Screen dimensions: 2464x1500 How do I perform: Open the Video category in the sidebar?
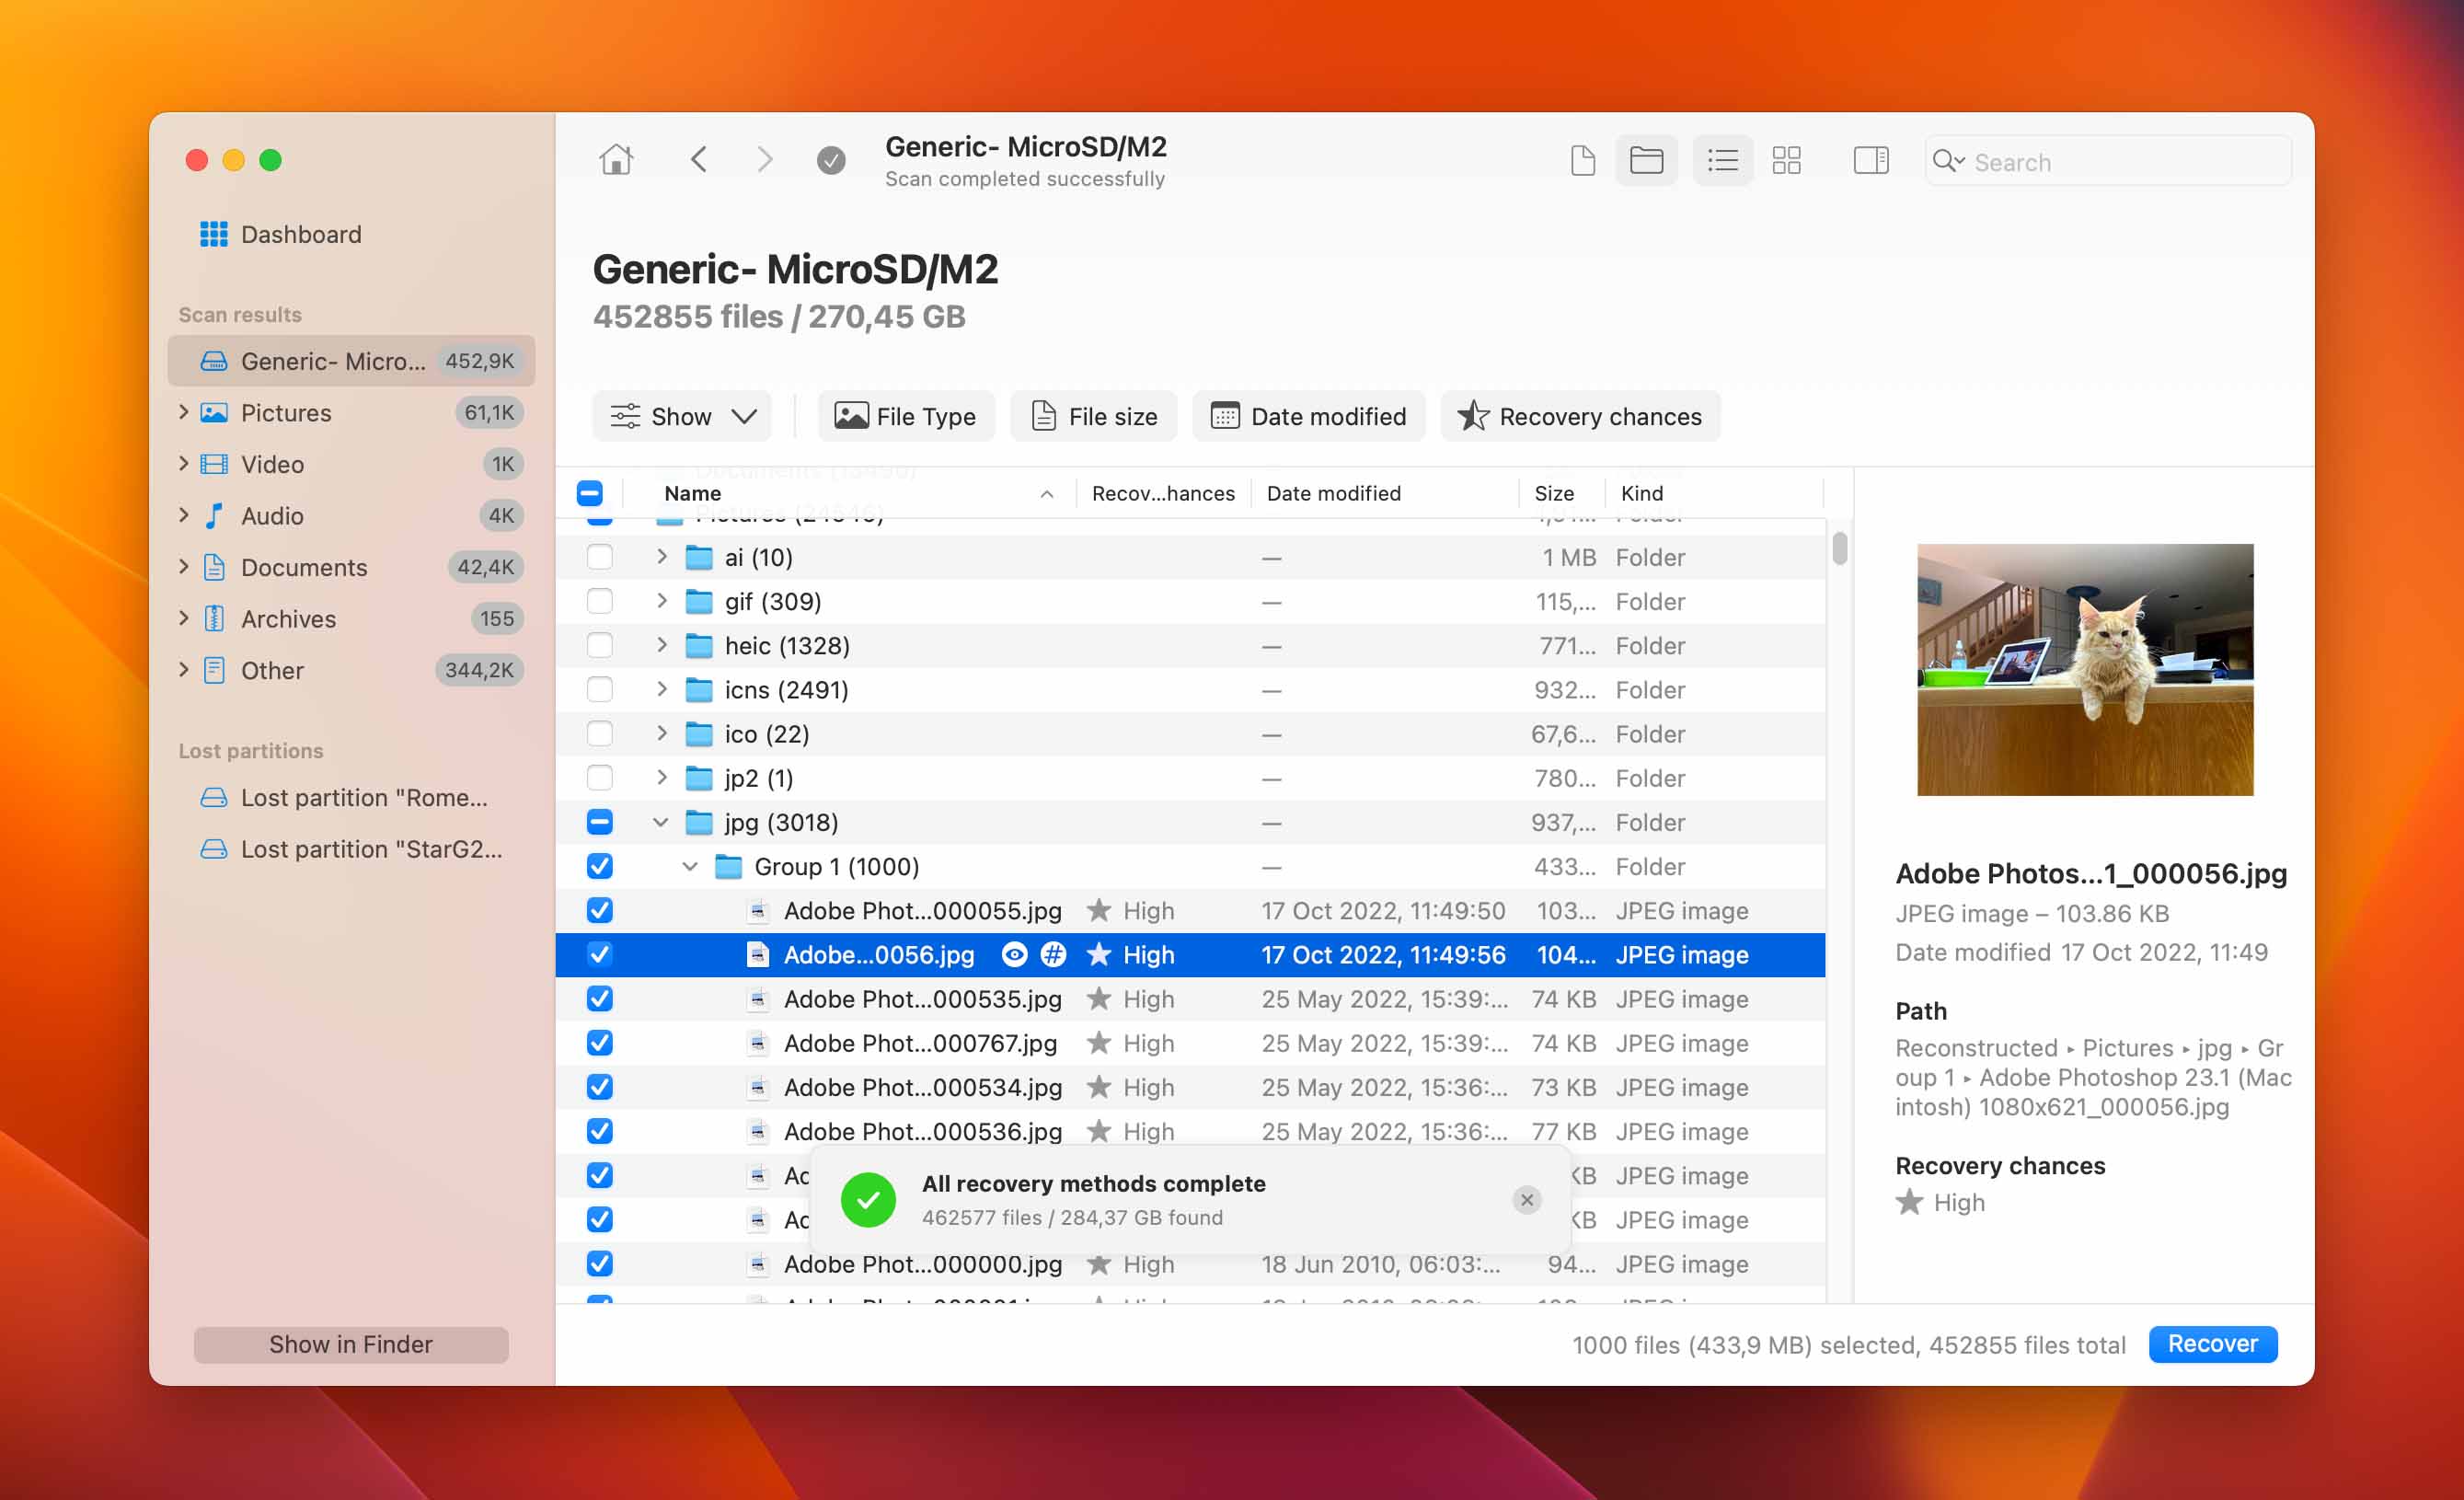[352, 464]
